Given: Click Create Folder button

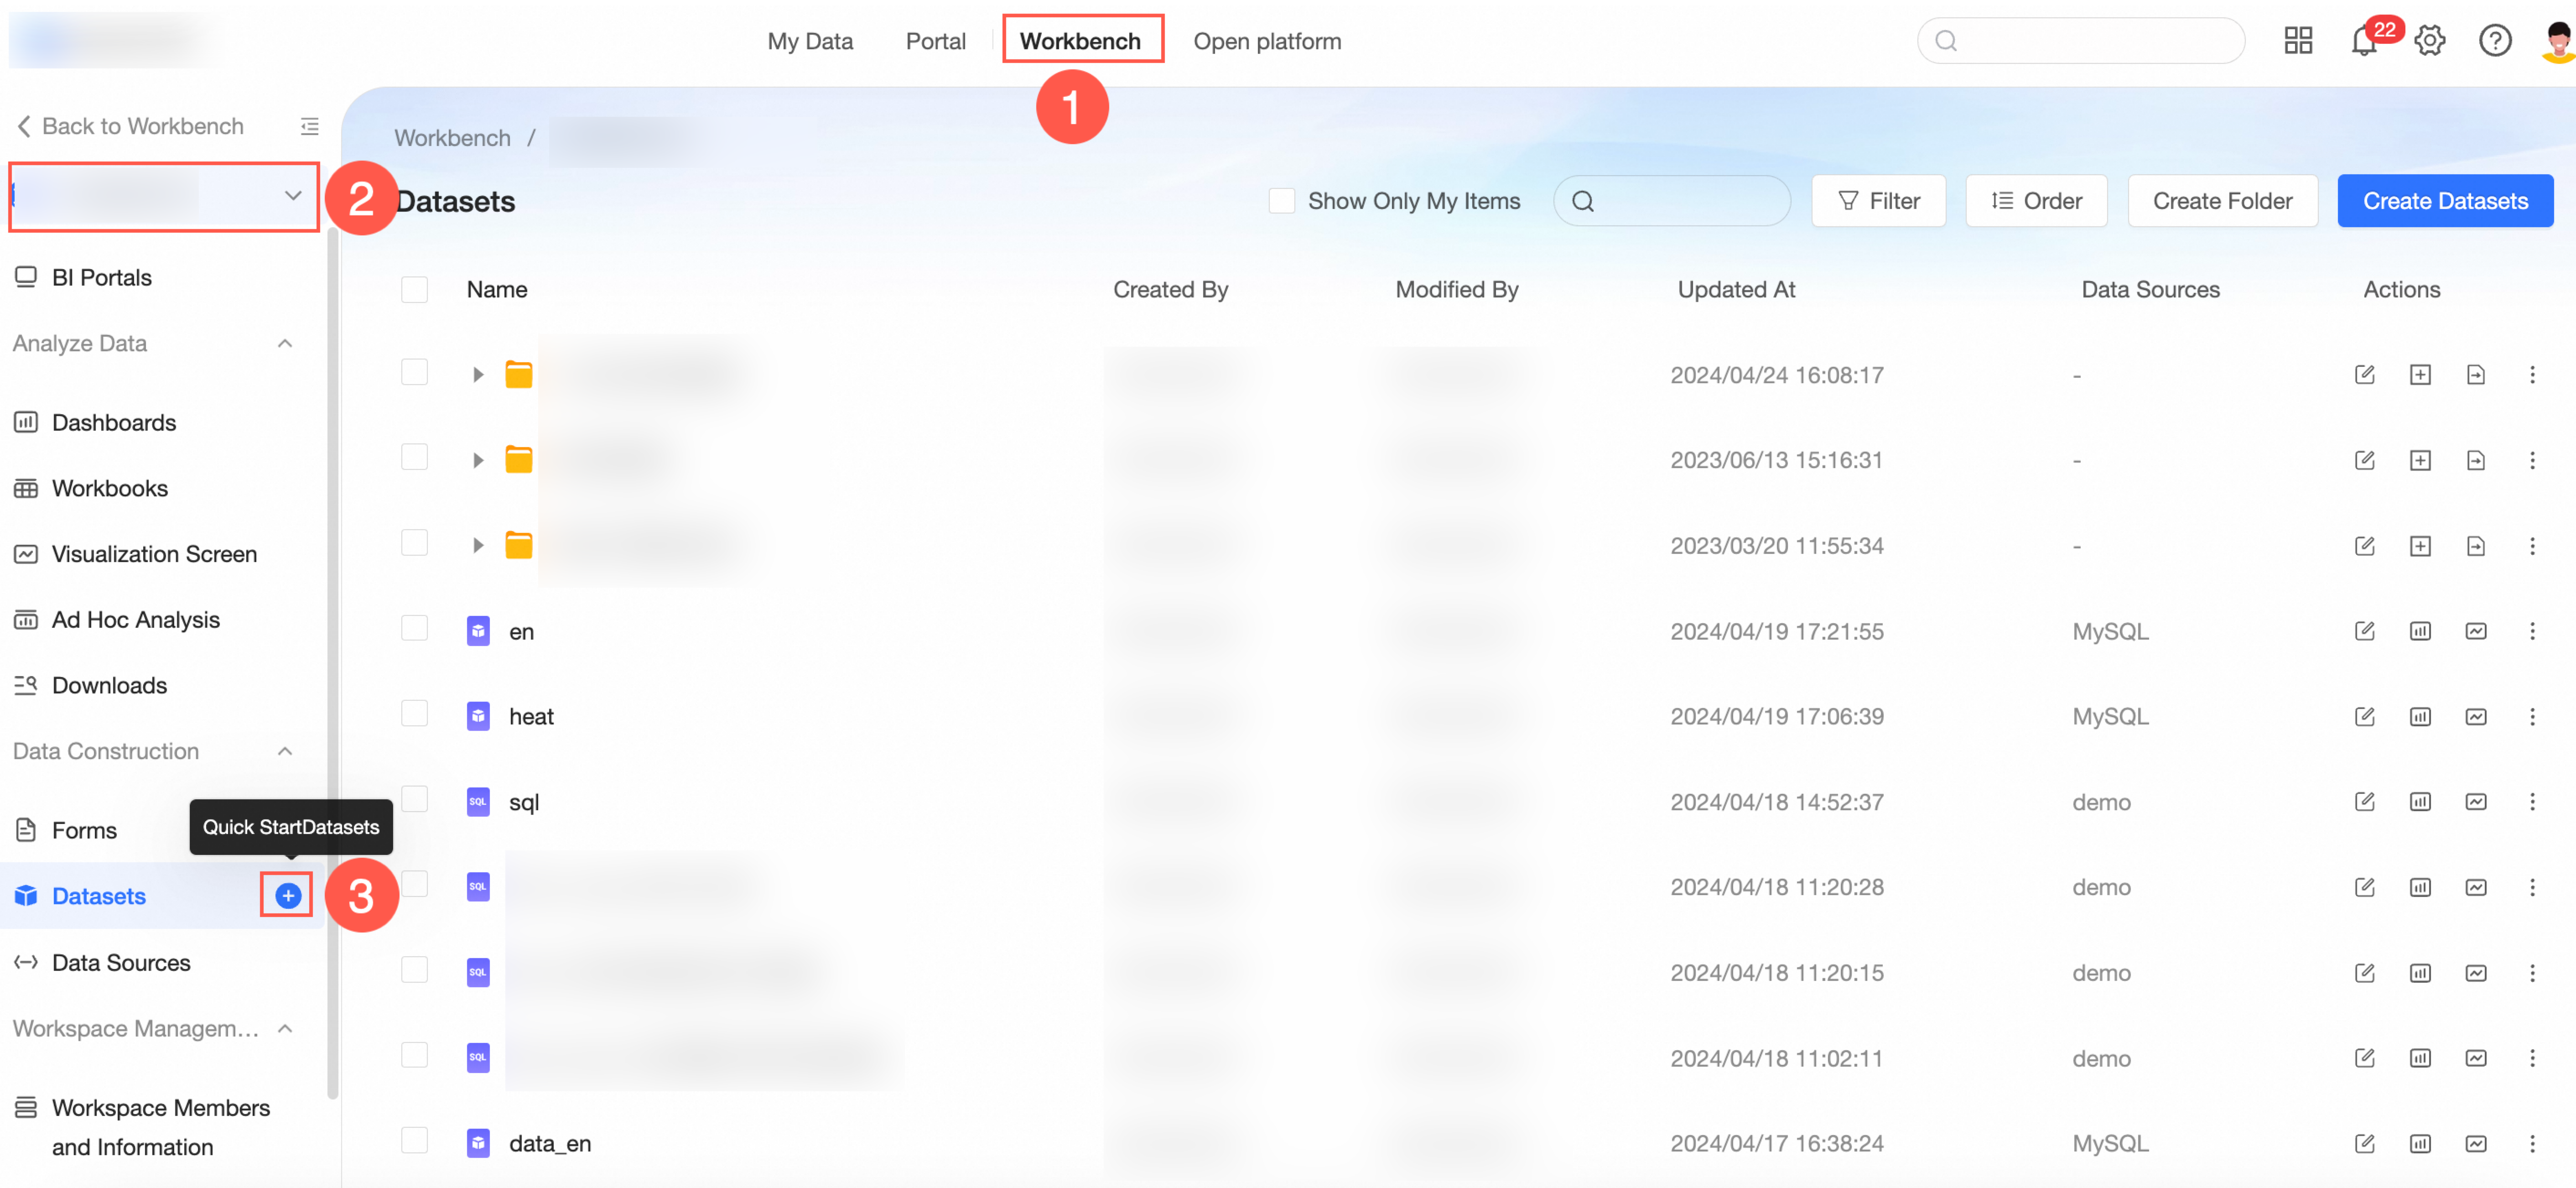Looking at the screenshot, I should point(2222,201).
